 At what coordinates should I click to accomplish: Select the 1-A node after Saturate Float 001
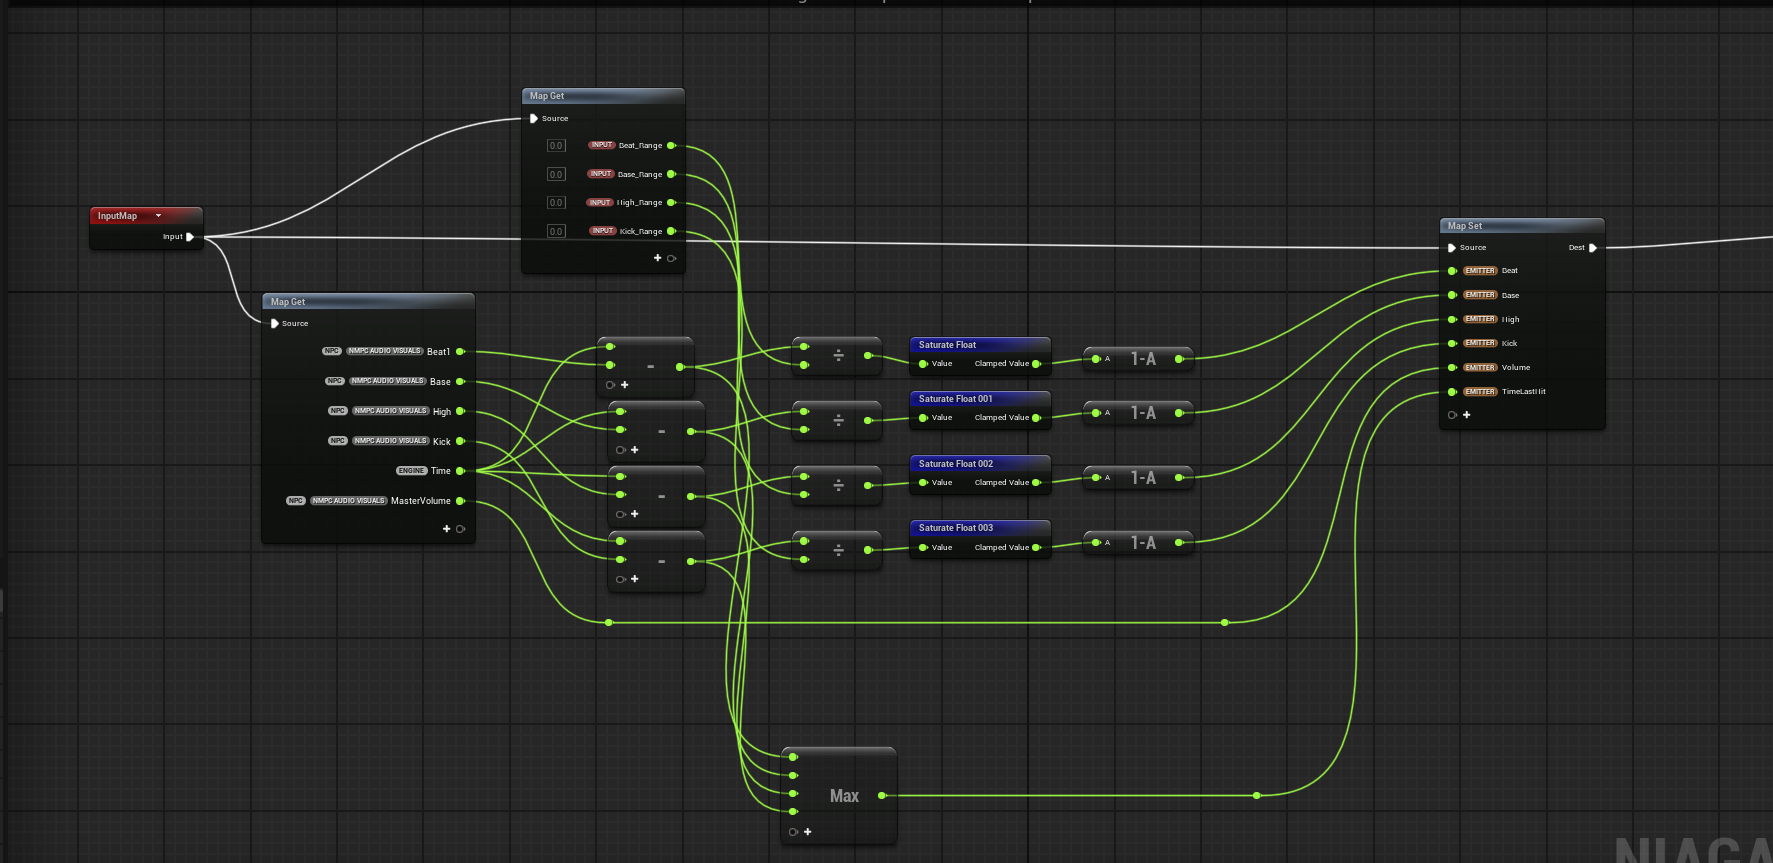tap(1139, 413)
